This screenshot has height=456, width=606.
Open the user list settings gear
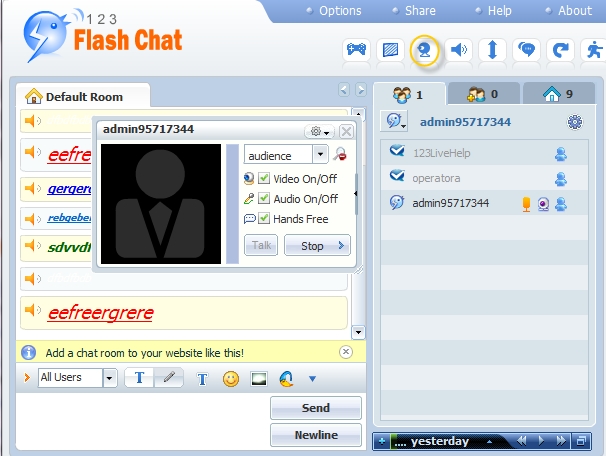[575, 122]
